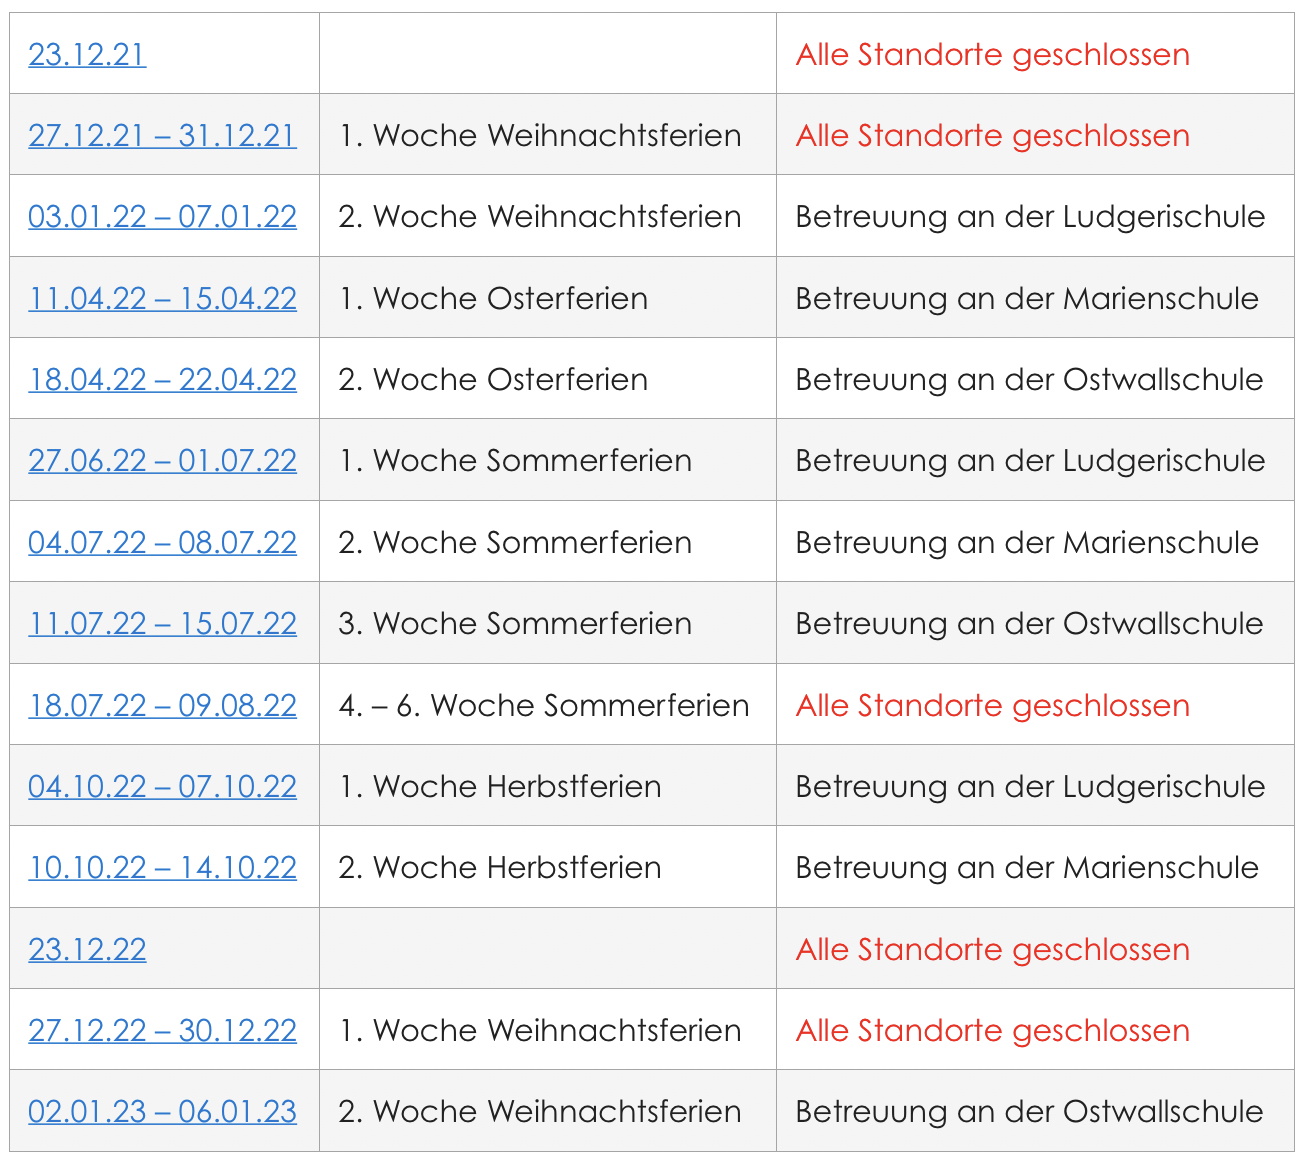Screen dimensions: 1307x1163
Task: Click the 27.06.22 – 01.07.22 date link
Action: [x=162, y=460]
